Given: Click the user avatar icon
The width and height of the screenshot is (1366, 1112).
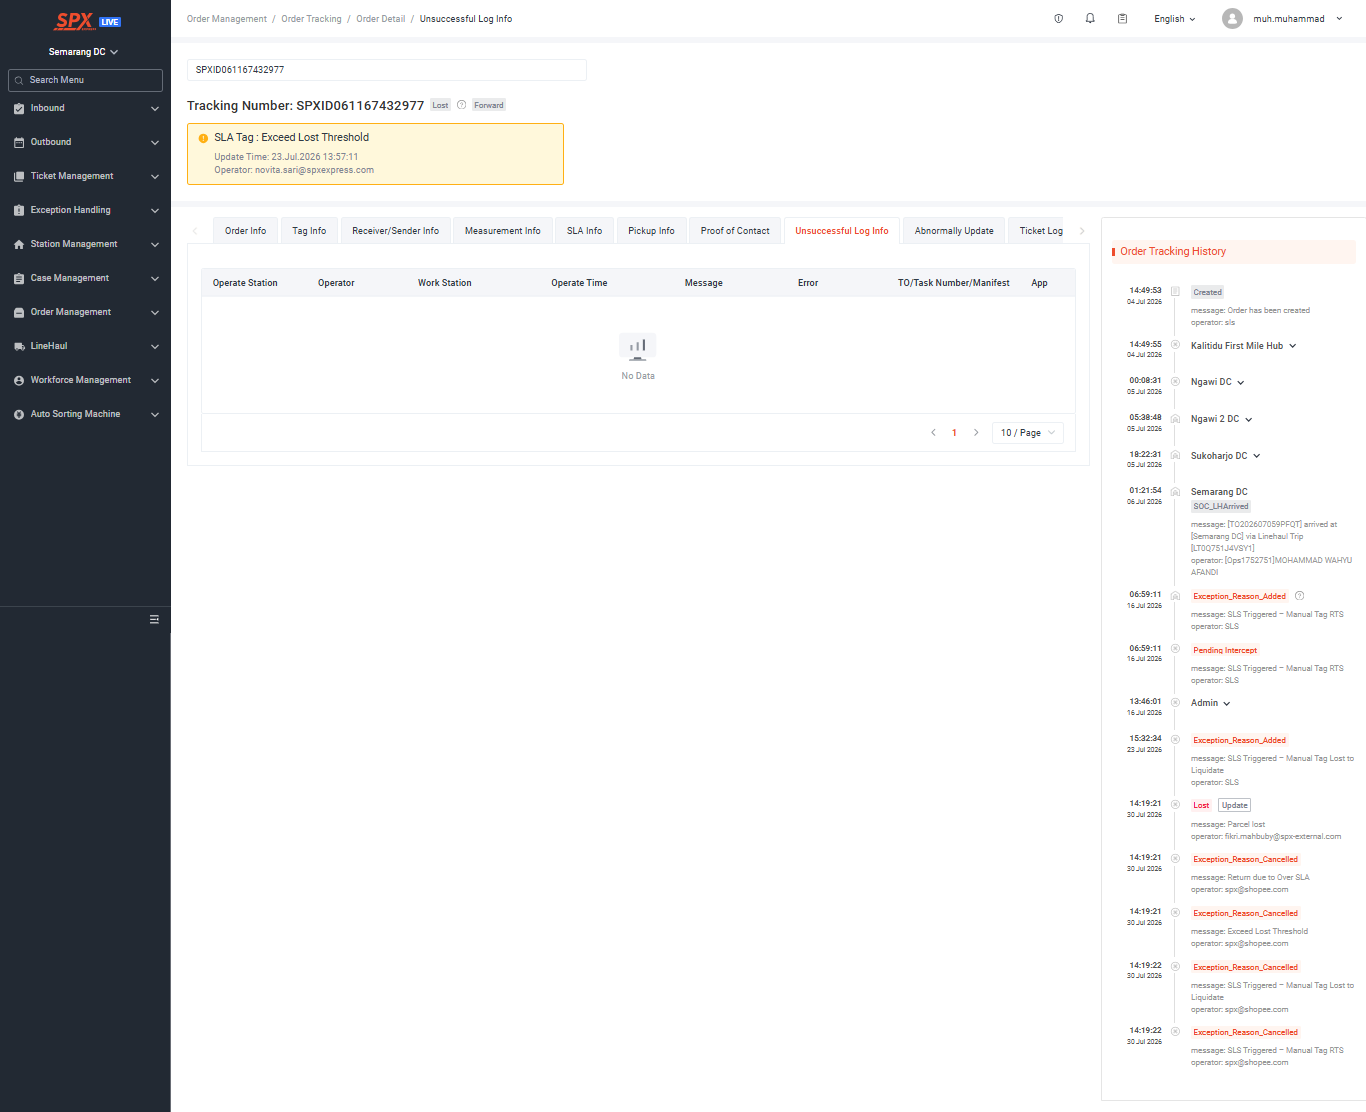Looking at the screenshot, I should [x=1232, y=19].
